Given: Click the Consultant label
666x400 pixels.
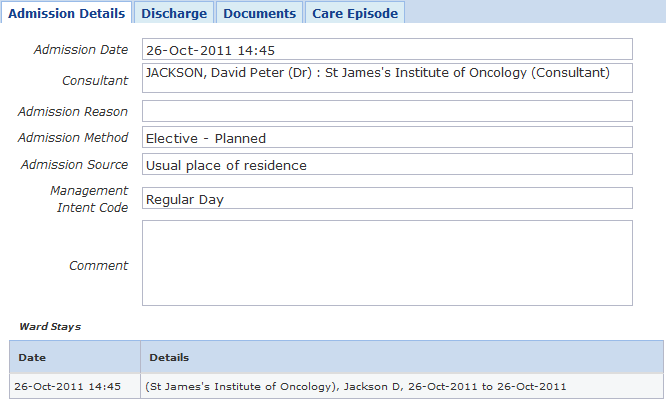Looking at the screenshot, I should tap(95, 80).
